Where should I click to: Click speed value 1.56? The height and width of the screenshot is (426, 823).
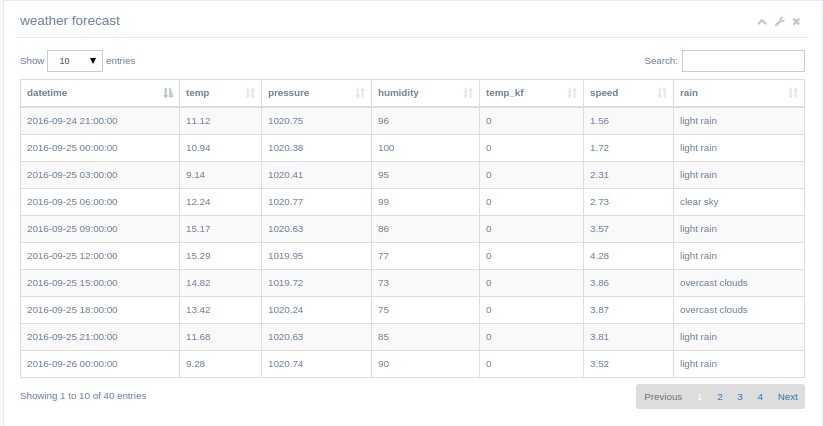(x=599, y=121)
